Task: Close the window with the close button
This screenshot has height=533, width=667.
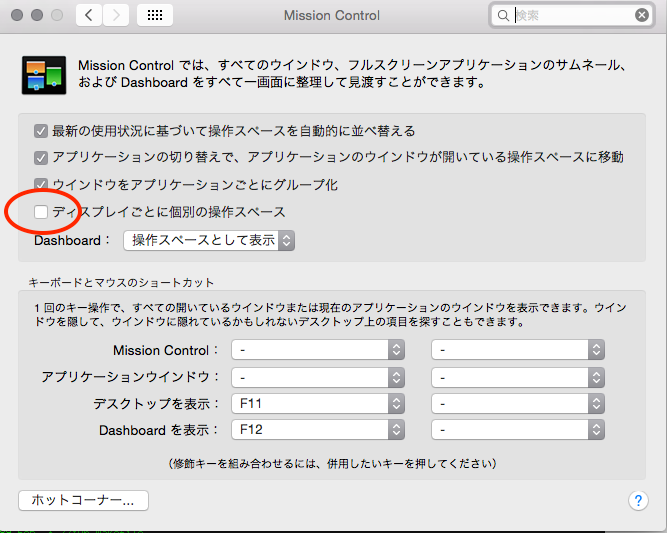Action: [17, 15]
